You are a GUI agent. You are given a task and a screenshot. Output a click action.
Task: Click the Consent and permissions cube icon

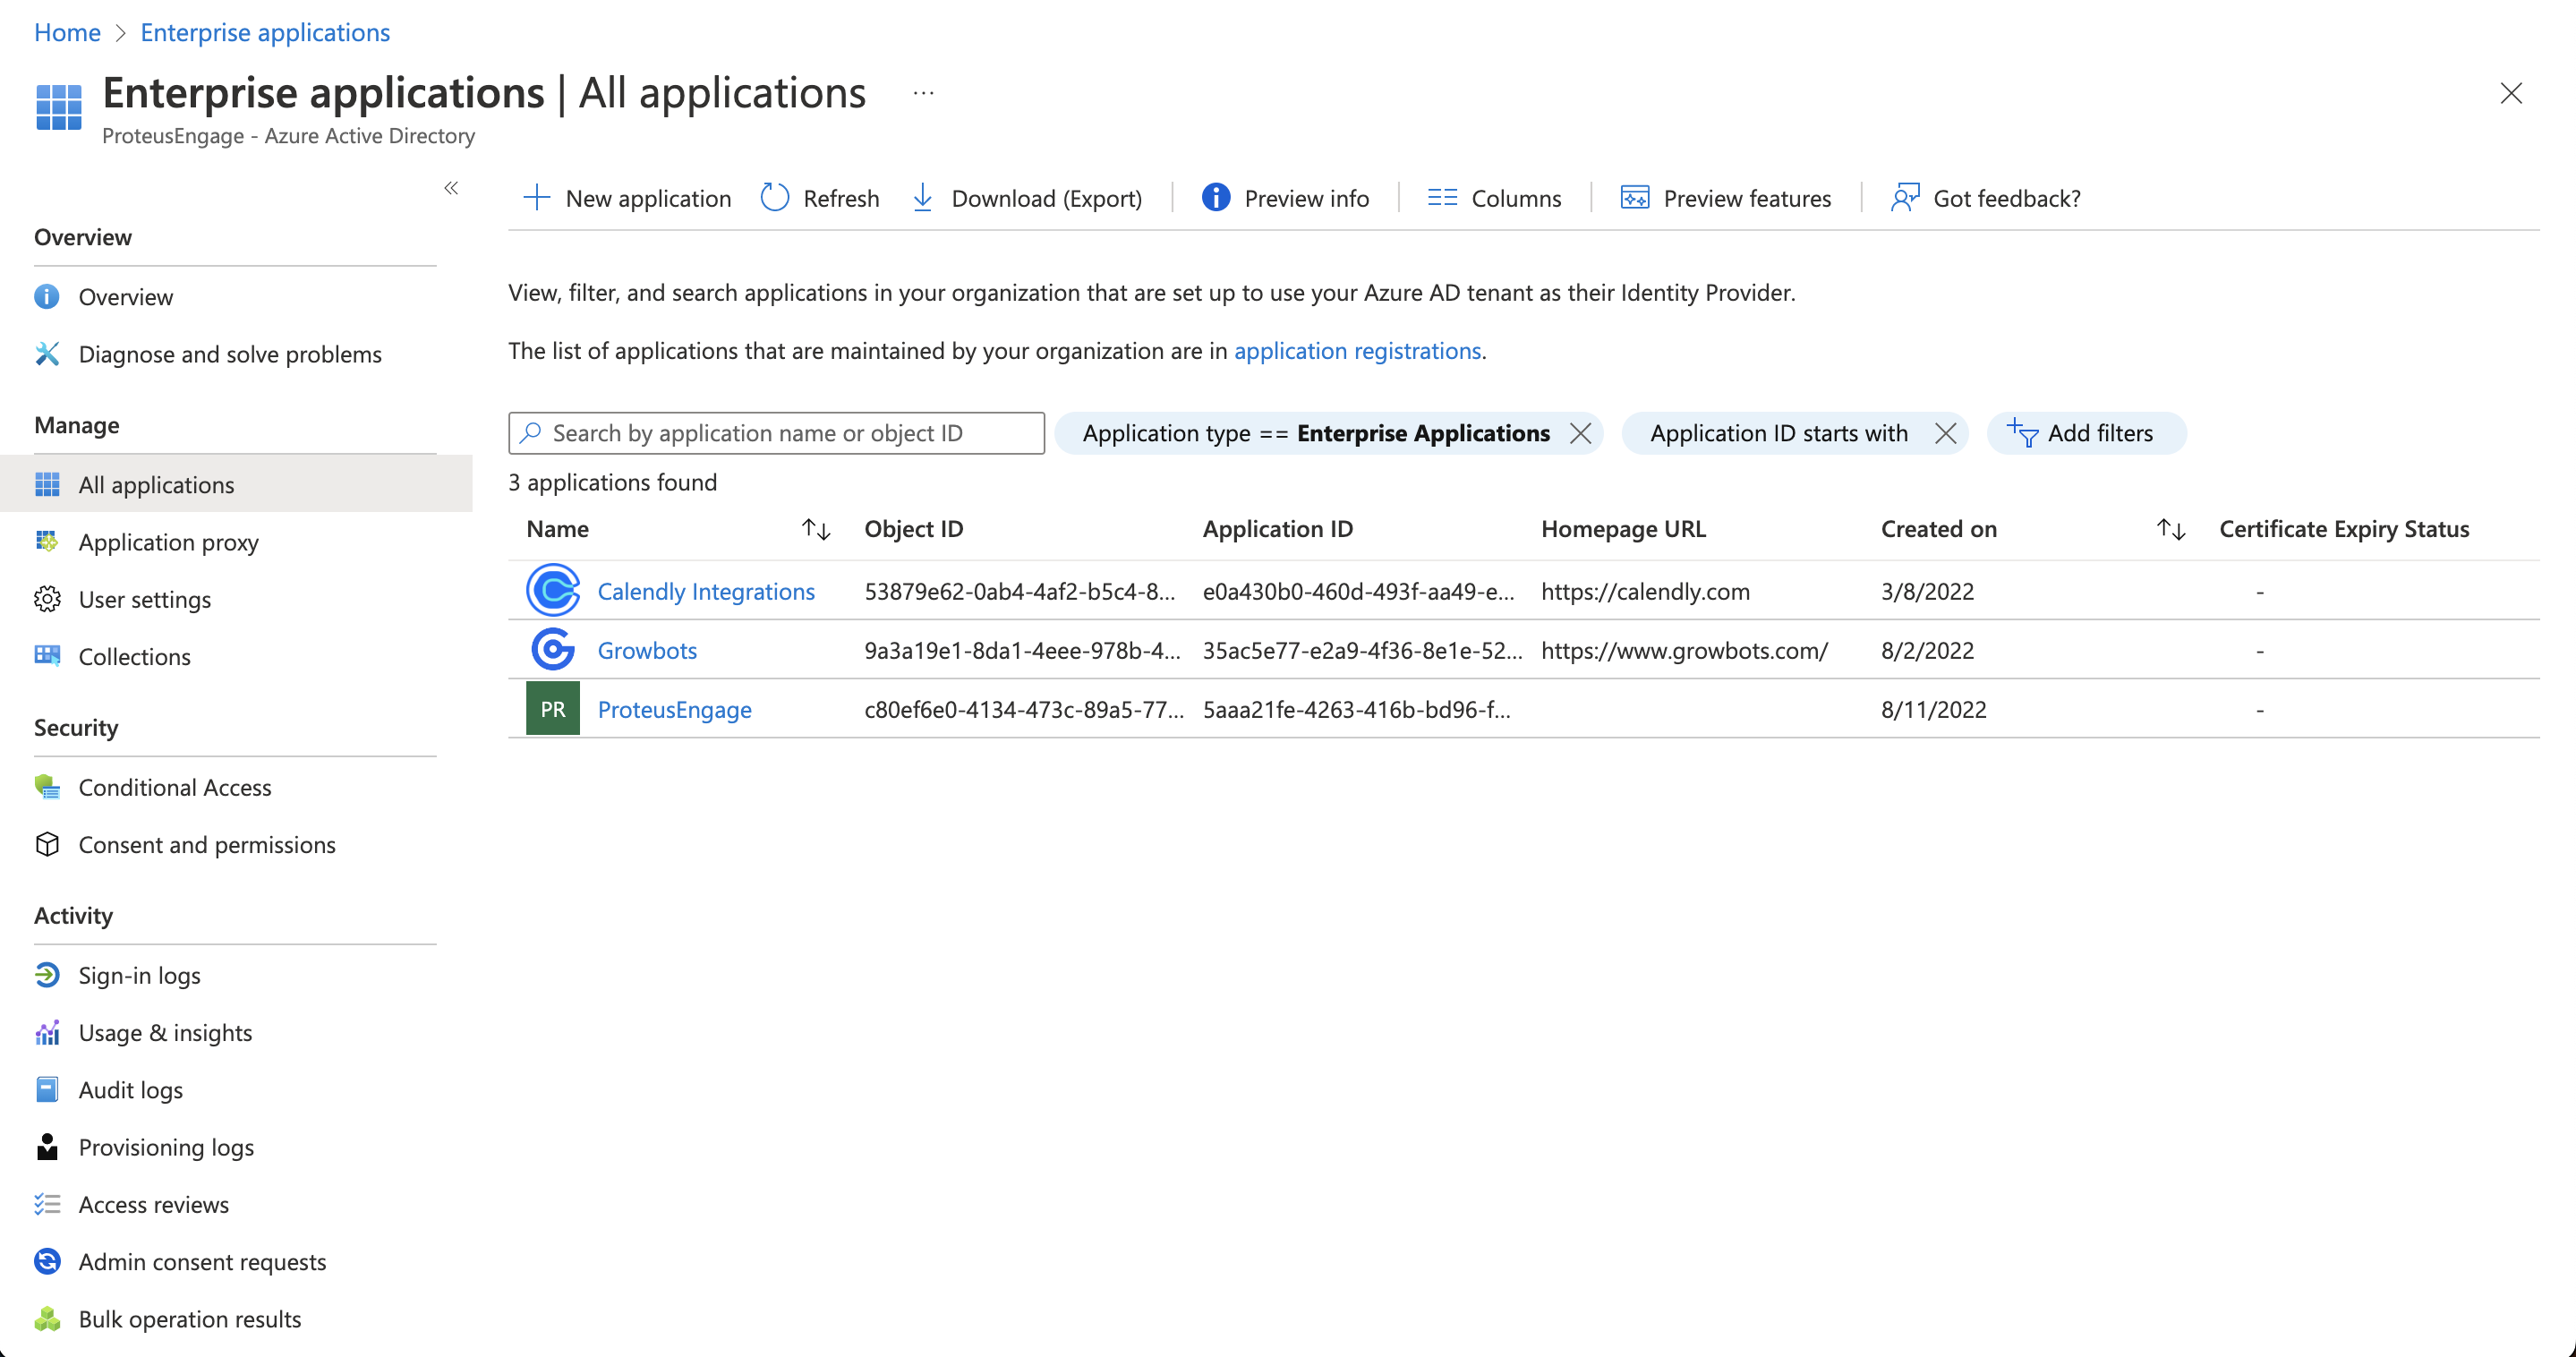pyautogui.click(x=47, y=844)
